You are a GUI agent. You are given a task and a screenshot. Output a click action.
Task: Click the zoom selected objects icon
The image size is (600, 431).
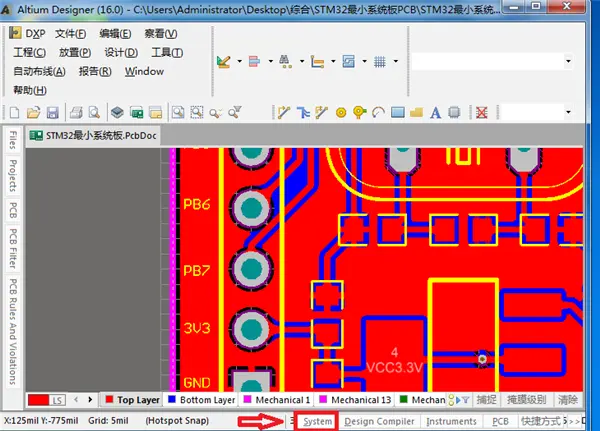[197, 113]
